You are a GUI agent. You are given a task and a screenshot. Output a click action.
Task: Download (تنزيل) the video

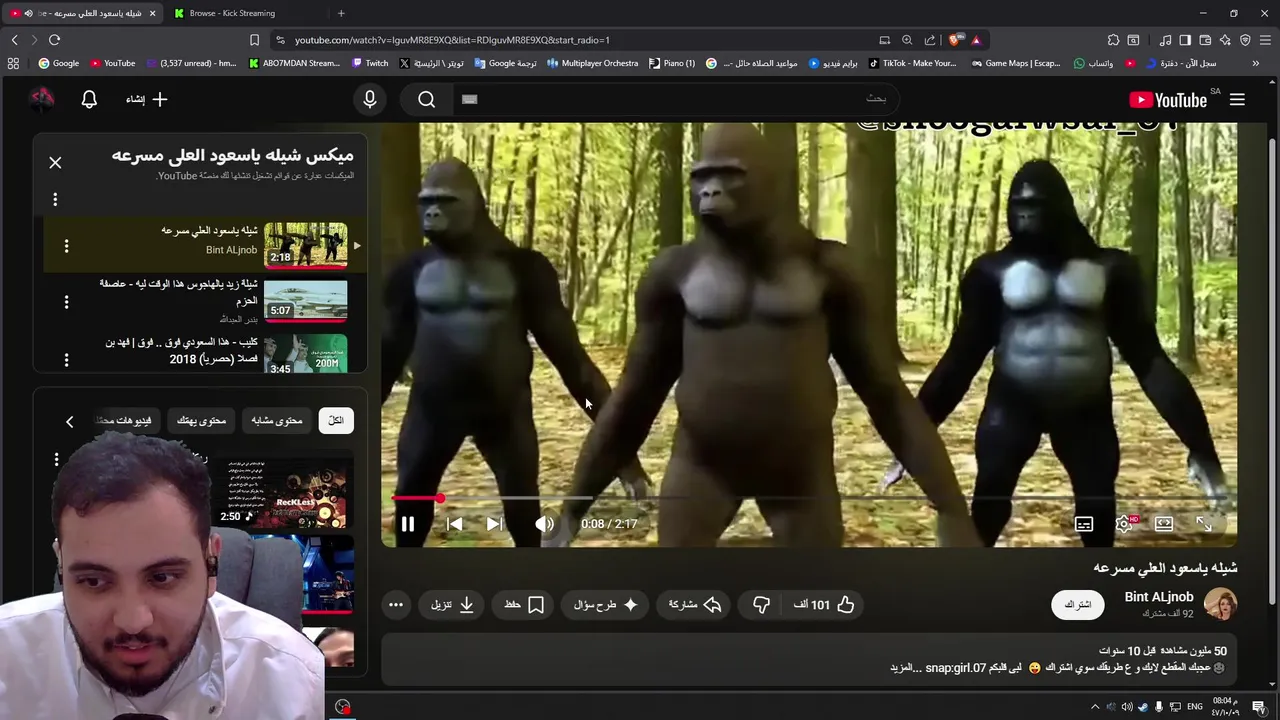coord(452,605)
